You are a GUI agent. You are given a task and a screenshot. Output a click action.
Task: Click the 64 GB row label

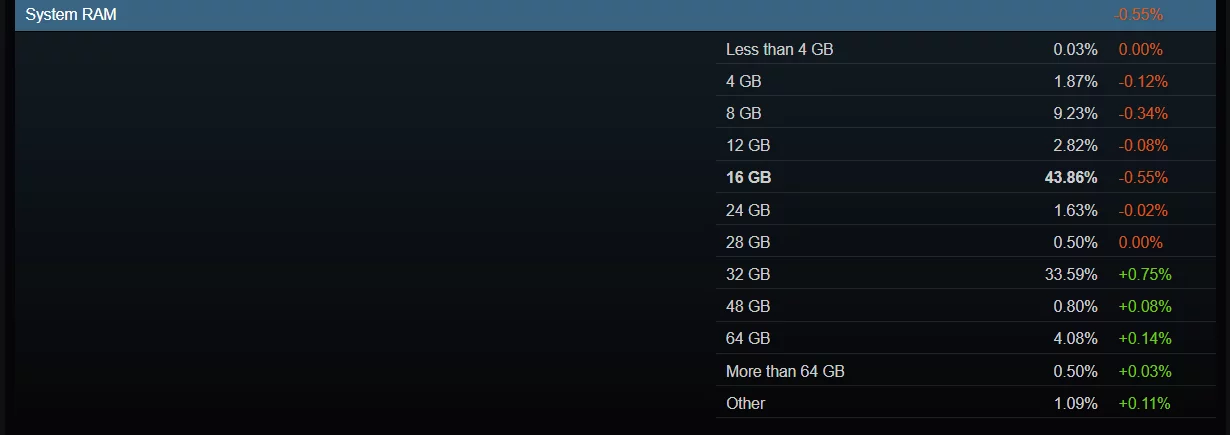coord(748,338)
